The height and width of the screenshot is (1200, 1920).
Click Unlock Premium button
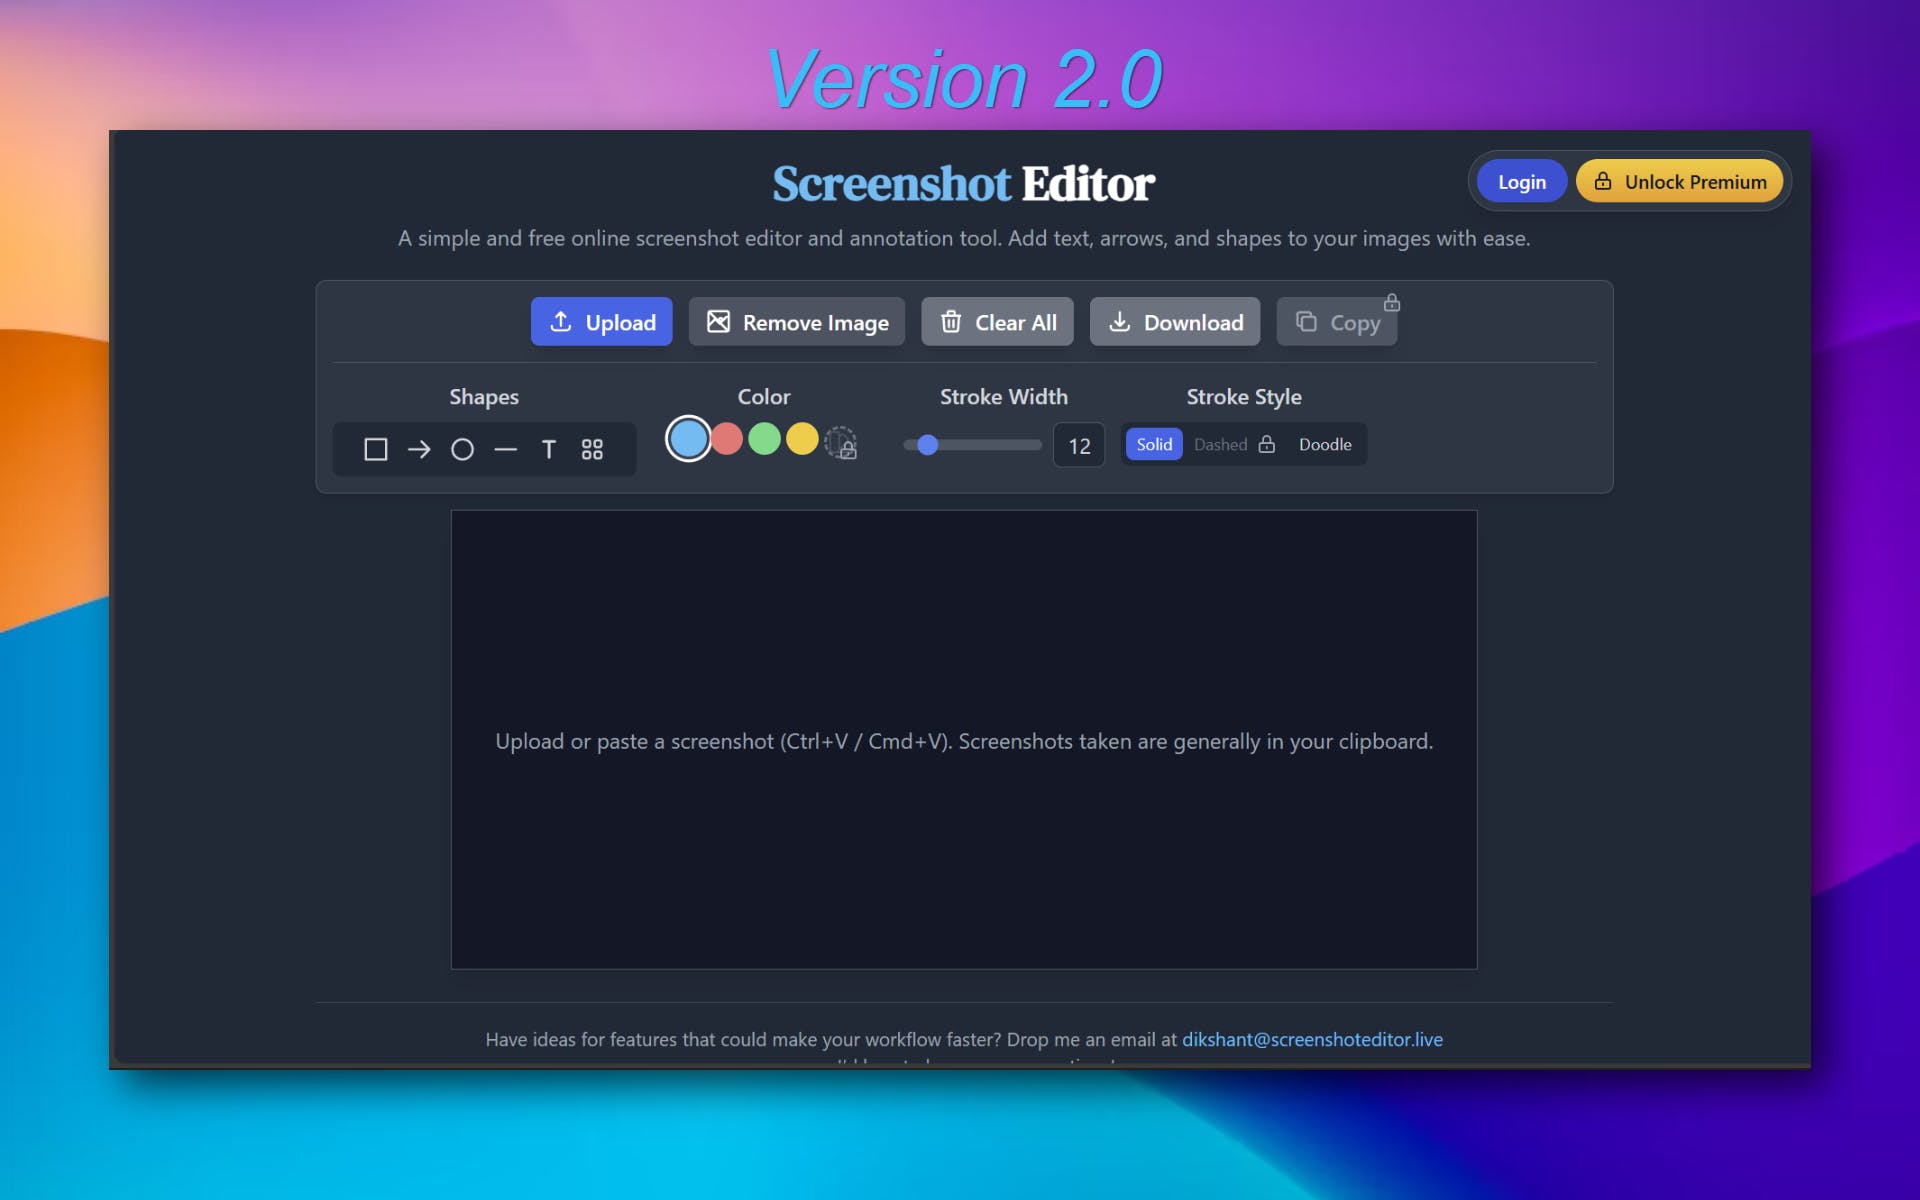coord(1679,181)
